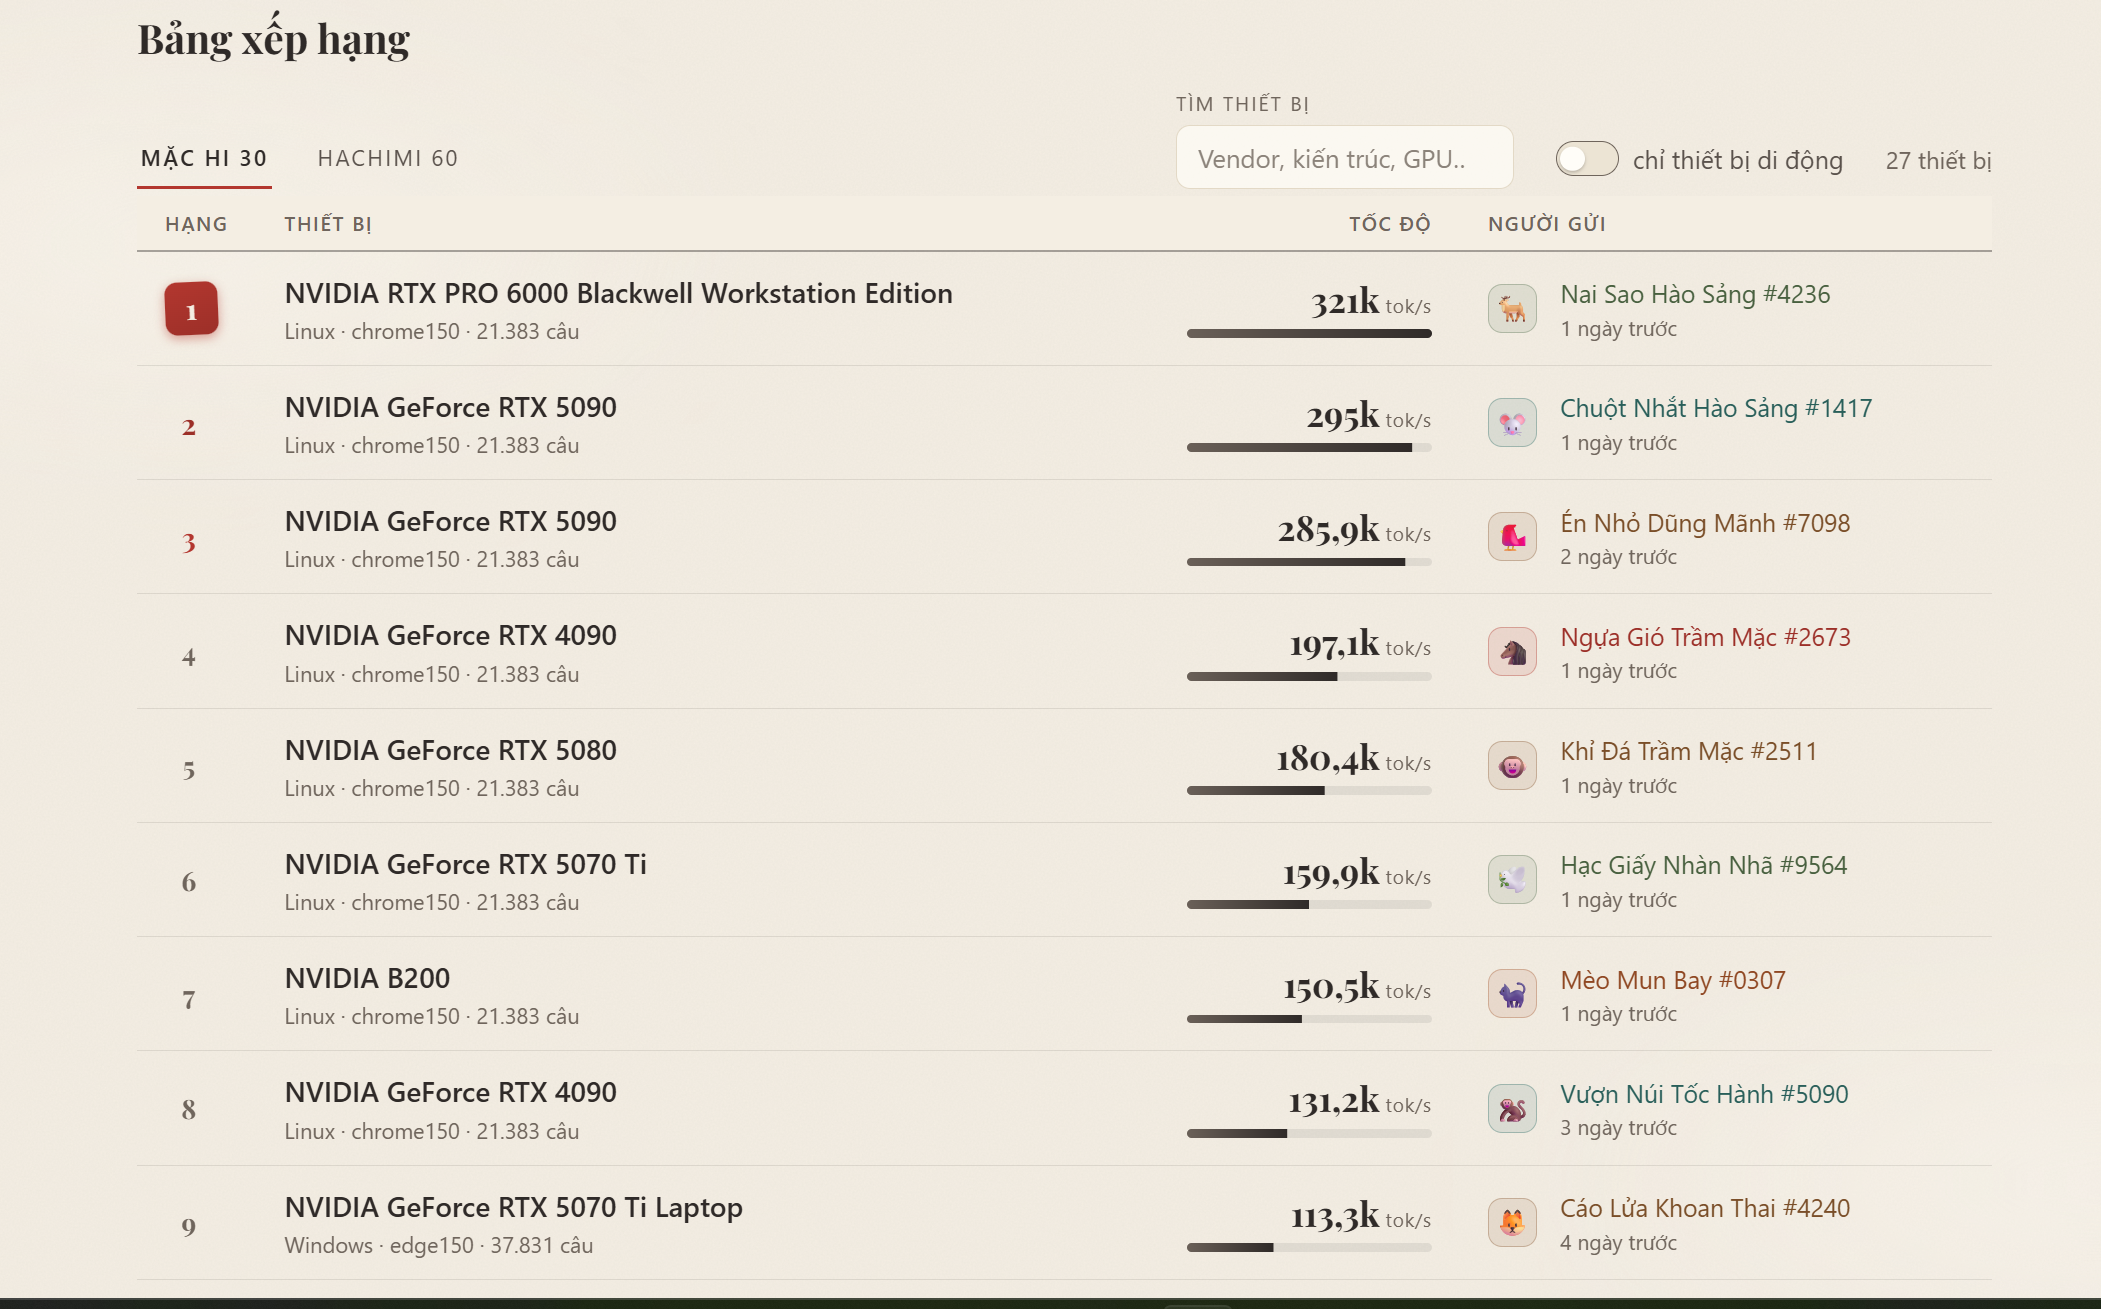Click the '27 thiết bị' count label

point(1938,161)
